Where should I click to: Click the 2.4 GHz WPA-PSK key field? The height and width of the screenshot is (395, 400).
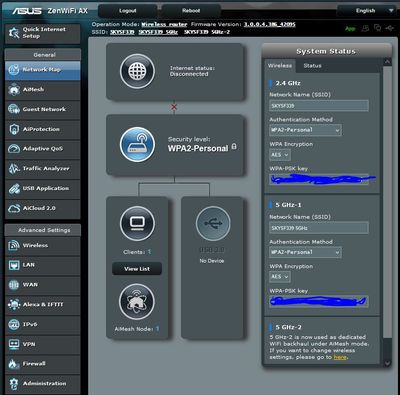(319, 180)
